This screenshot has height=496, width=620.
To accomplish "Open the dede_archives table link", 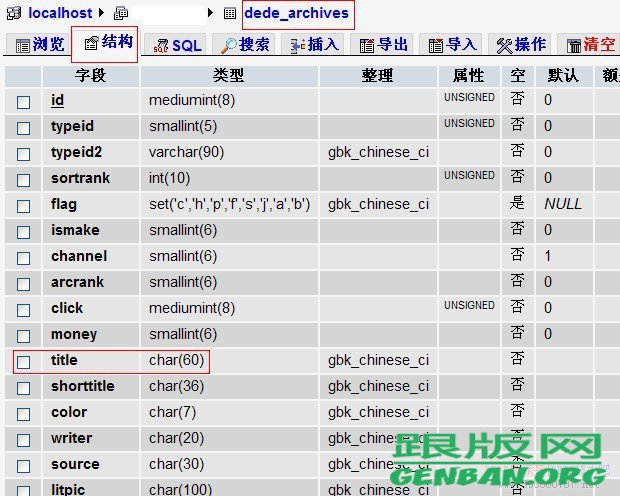I will pyautogui.click(x=297, y=14).
